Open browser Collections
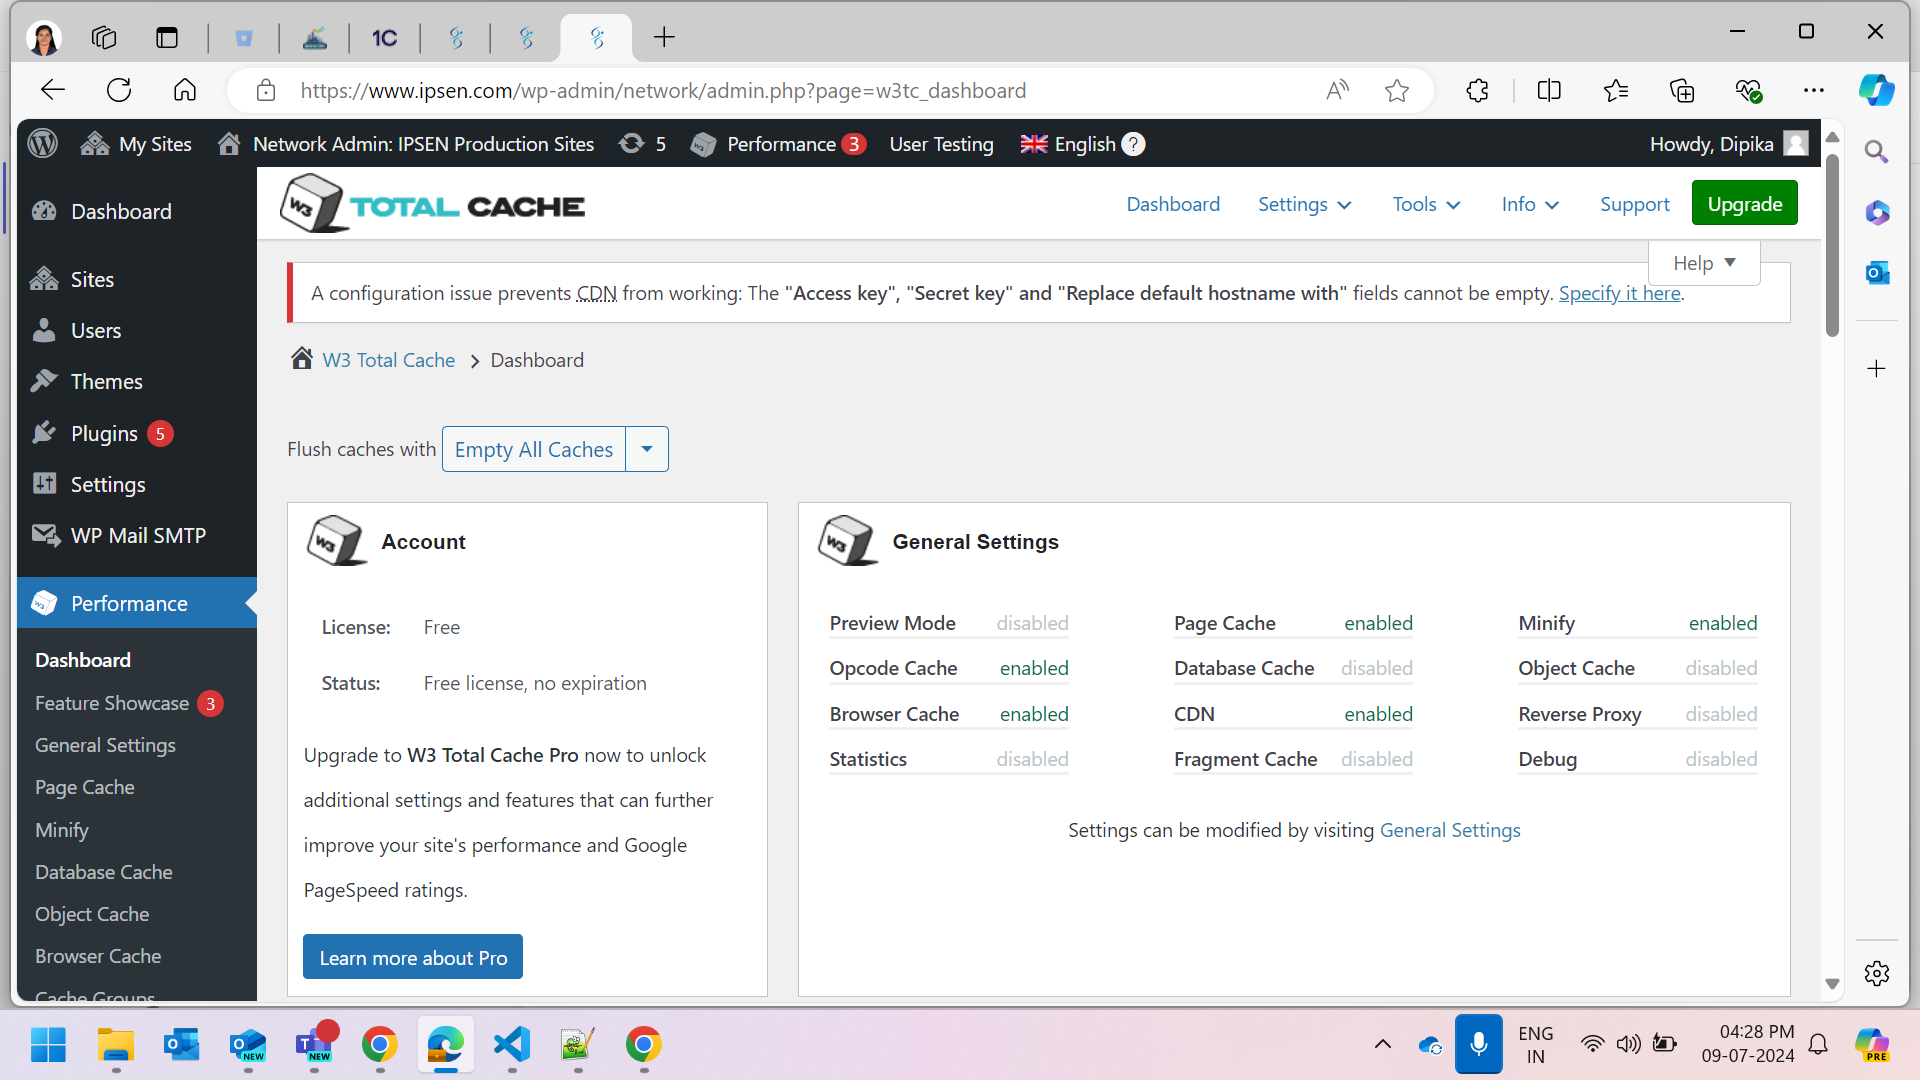This screenshot has height=1080, width=1920. click(x=1682, y=90)
